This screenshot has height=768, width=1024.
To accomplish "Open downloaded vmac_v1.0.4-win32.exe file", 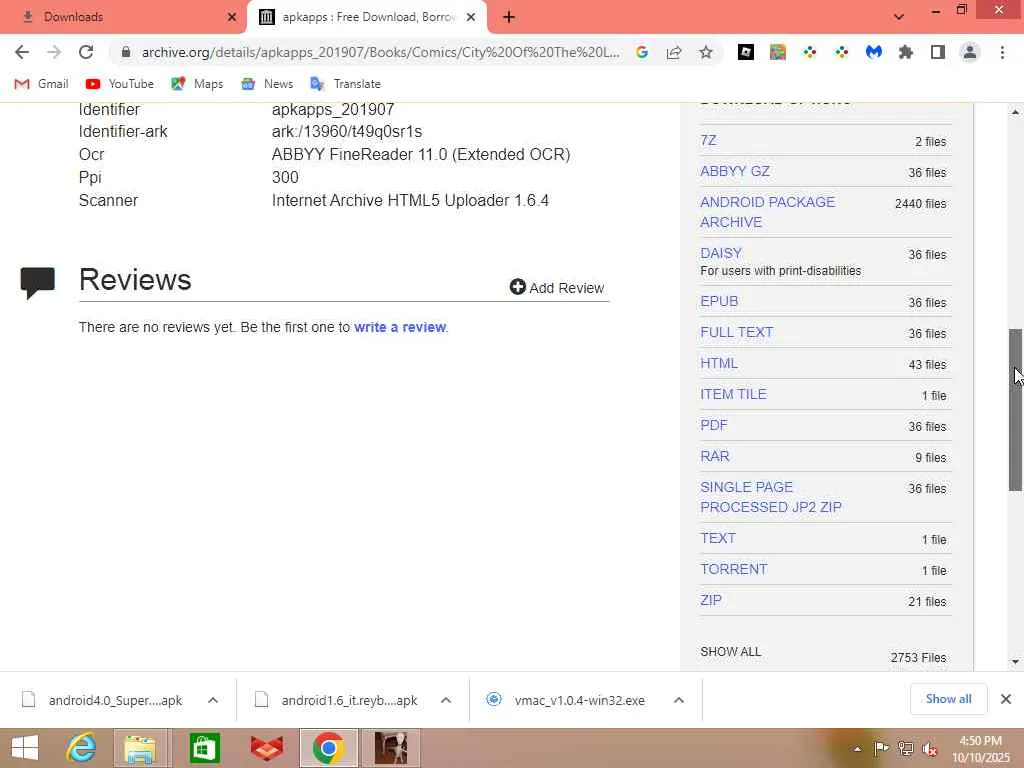I will coord(566,700).
